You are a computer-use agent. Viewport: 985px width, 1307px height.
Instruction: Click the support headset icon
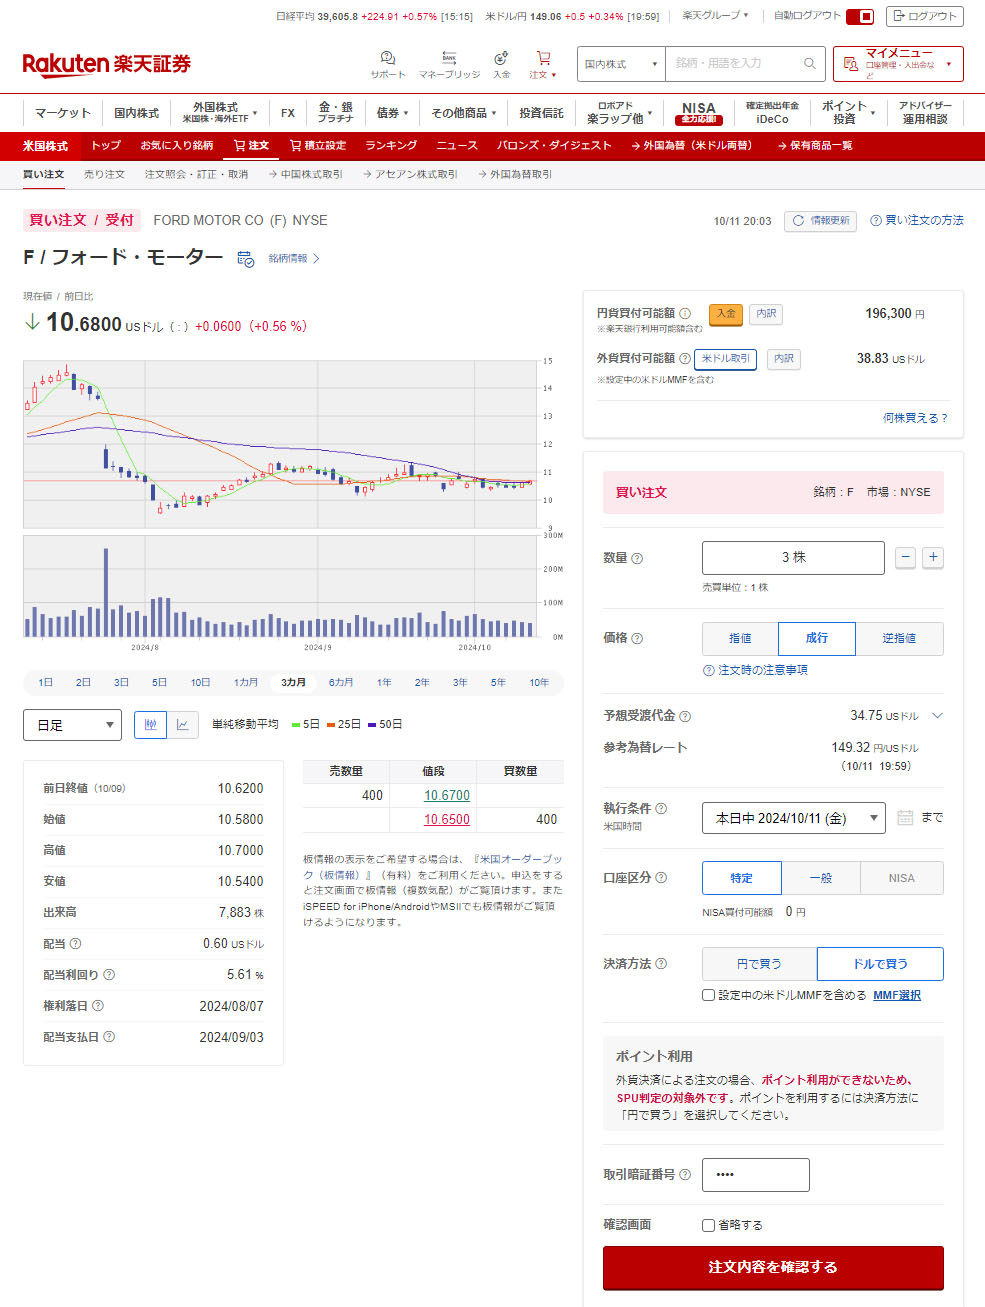click(387, 59)
